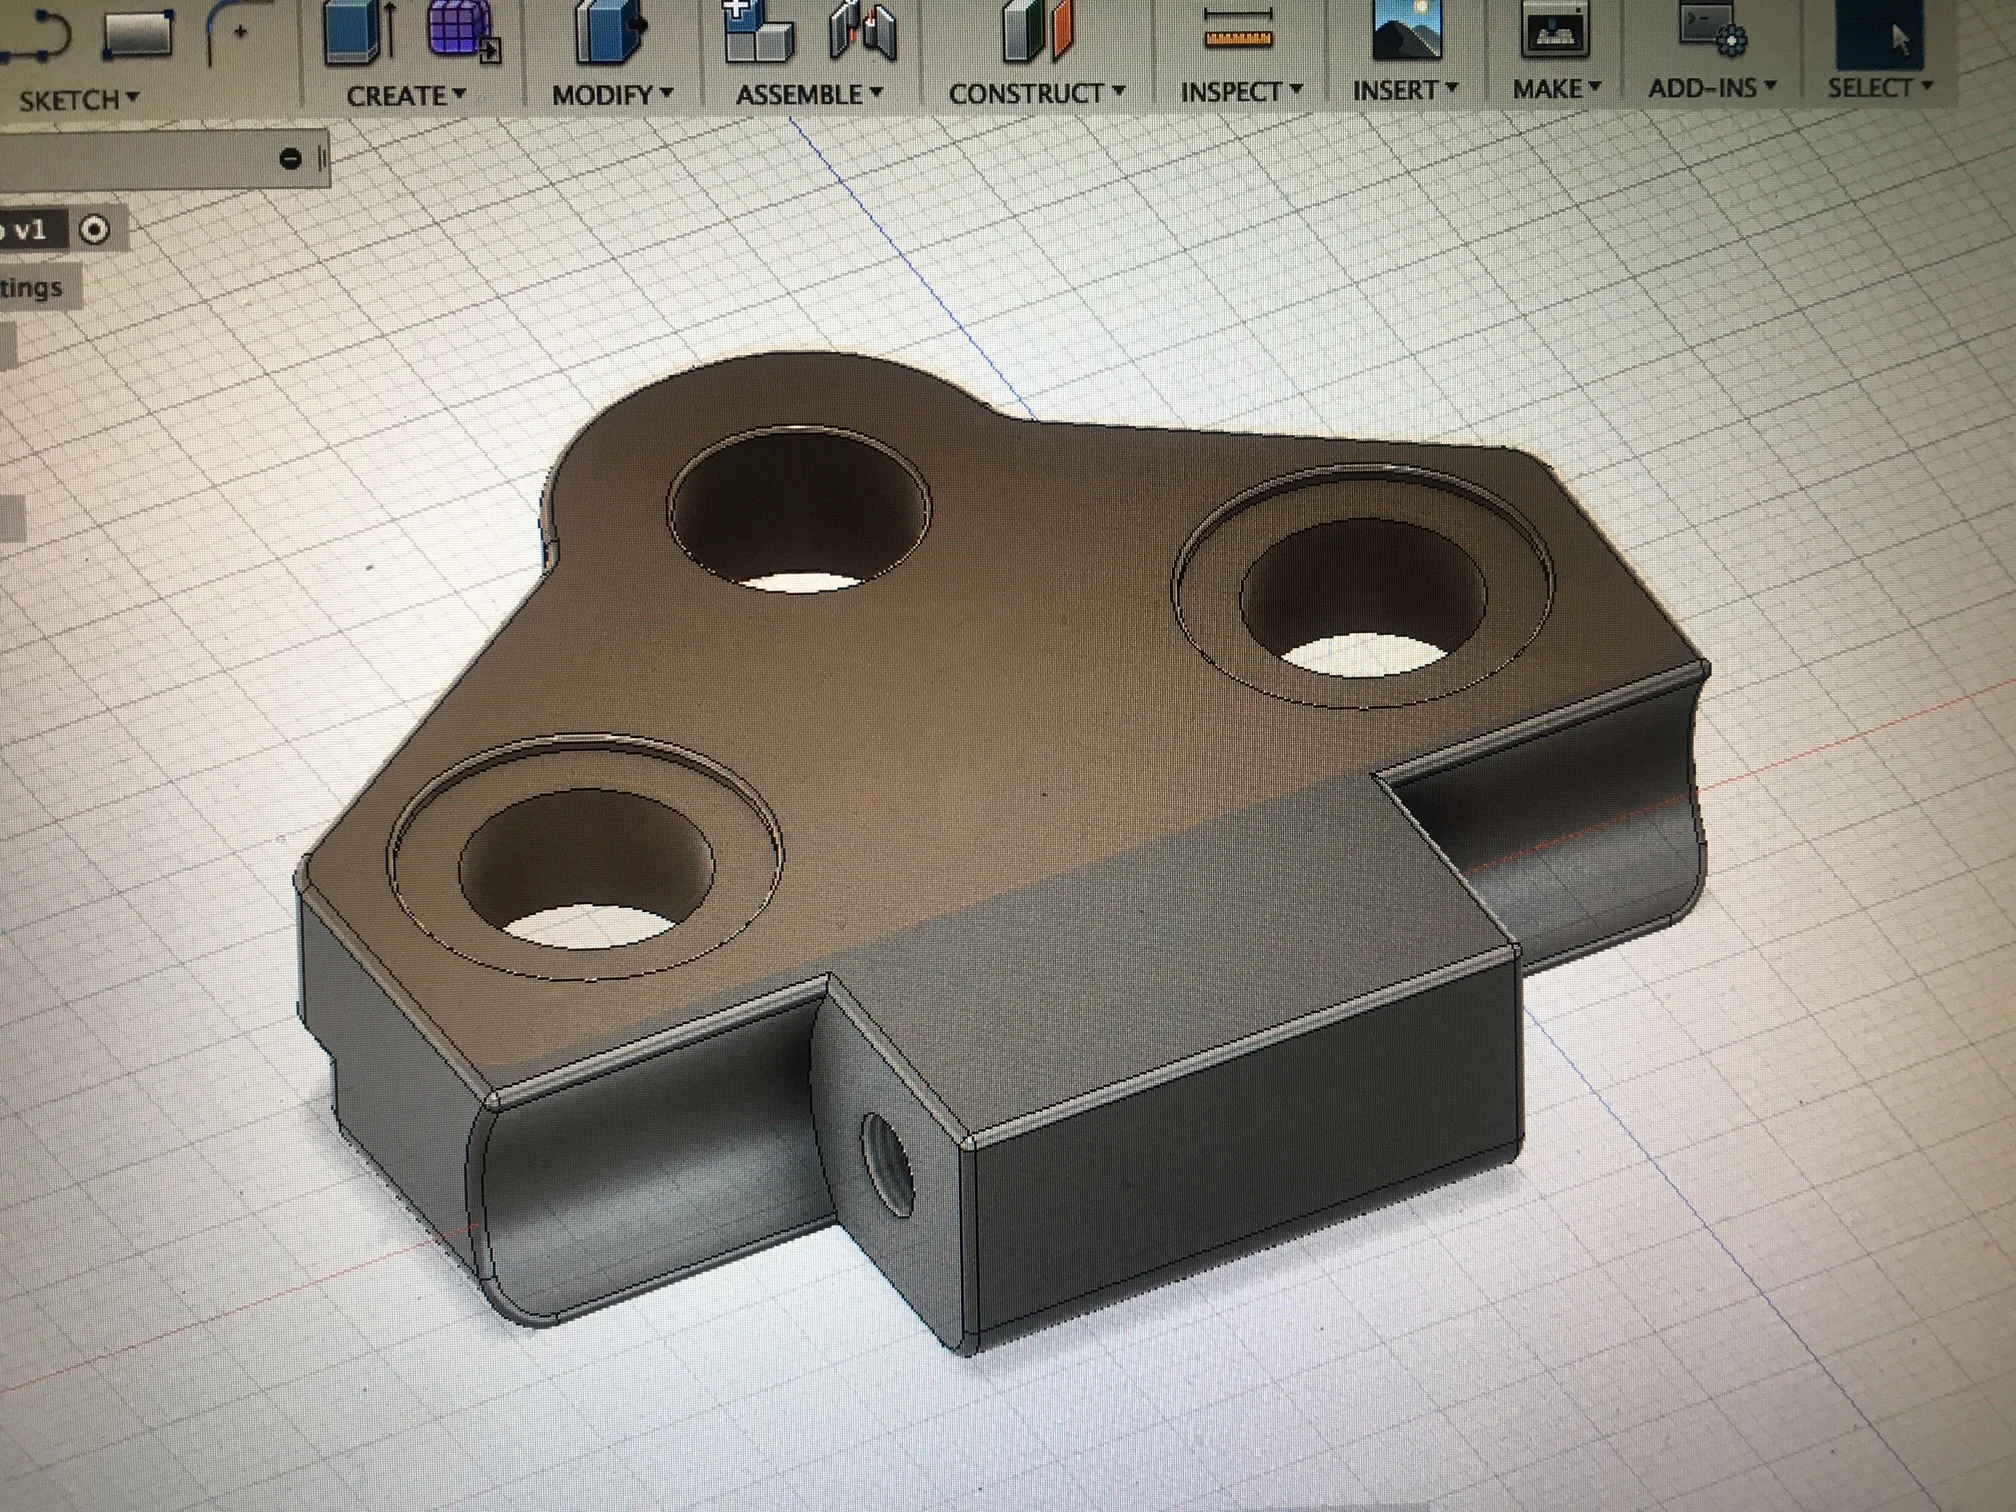Screen dimensions: 2016x1512
Task: Click the Press Pull modify icon
Action: click(610, 32)
